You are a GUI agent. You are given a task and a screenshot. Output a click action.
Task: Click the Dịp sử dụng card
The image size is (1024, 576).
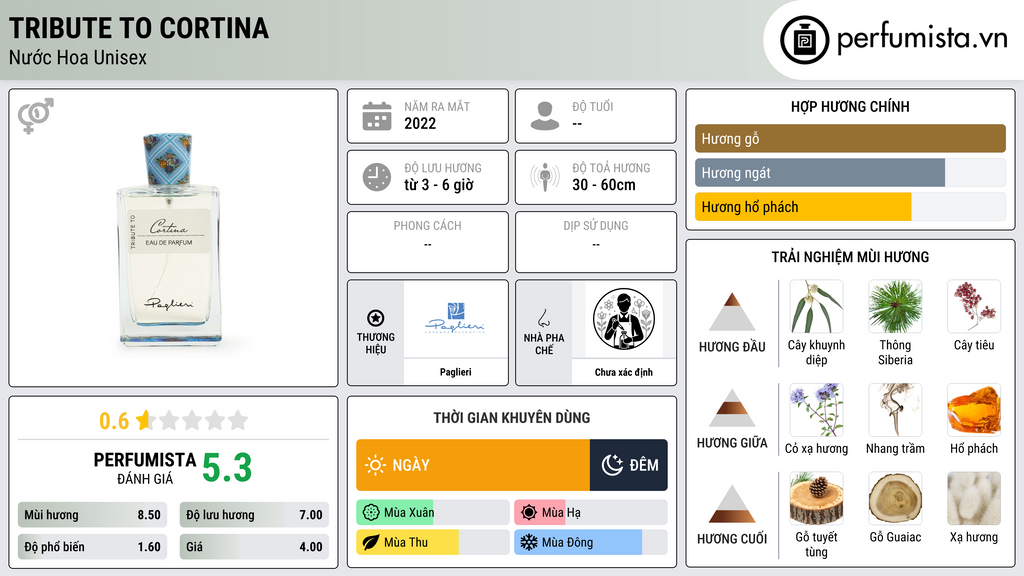[596, 242]
